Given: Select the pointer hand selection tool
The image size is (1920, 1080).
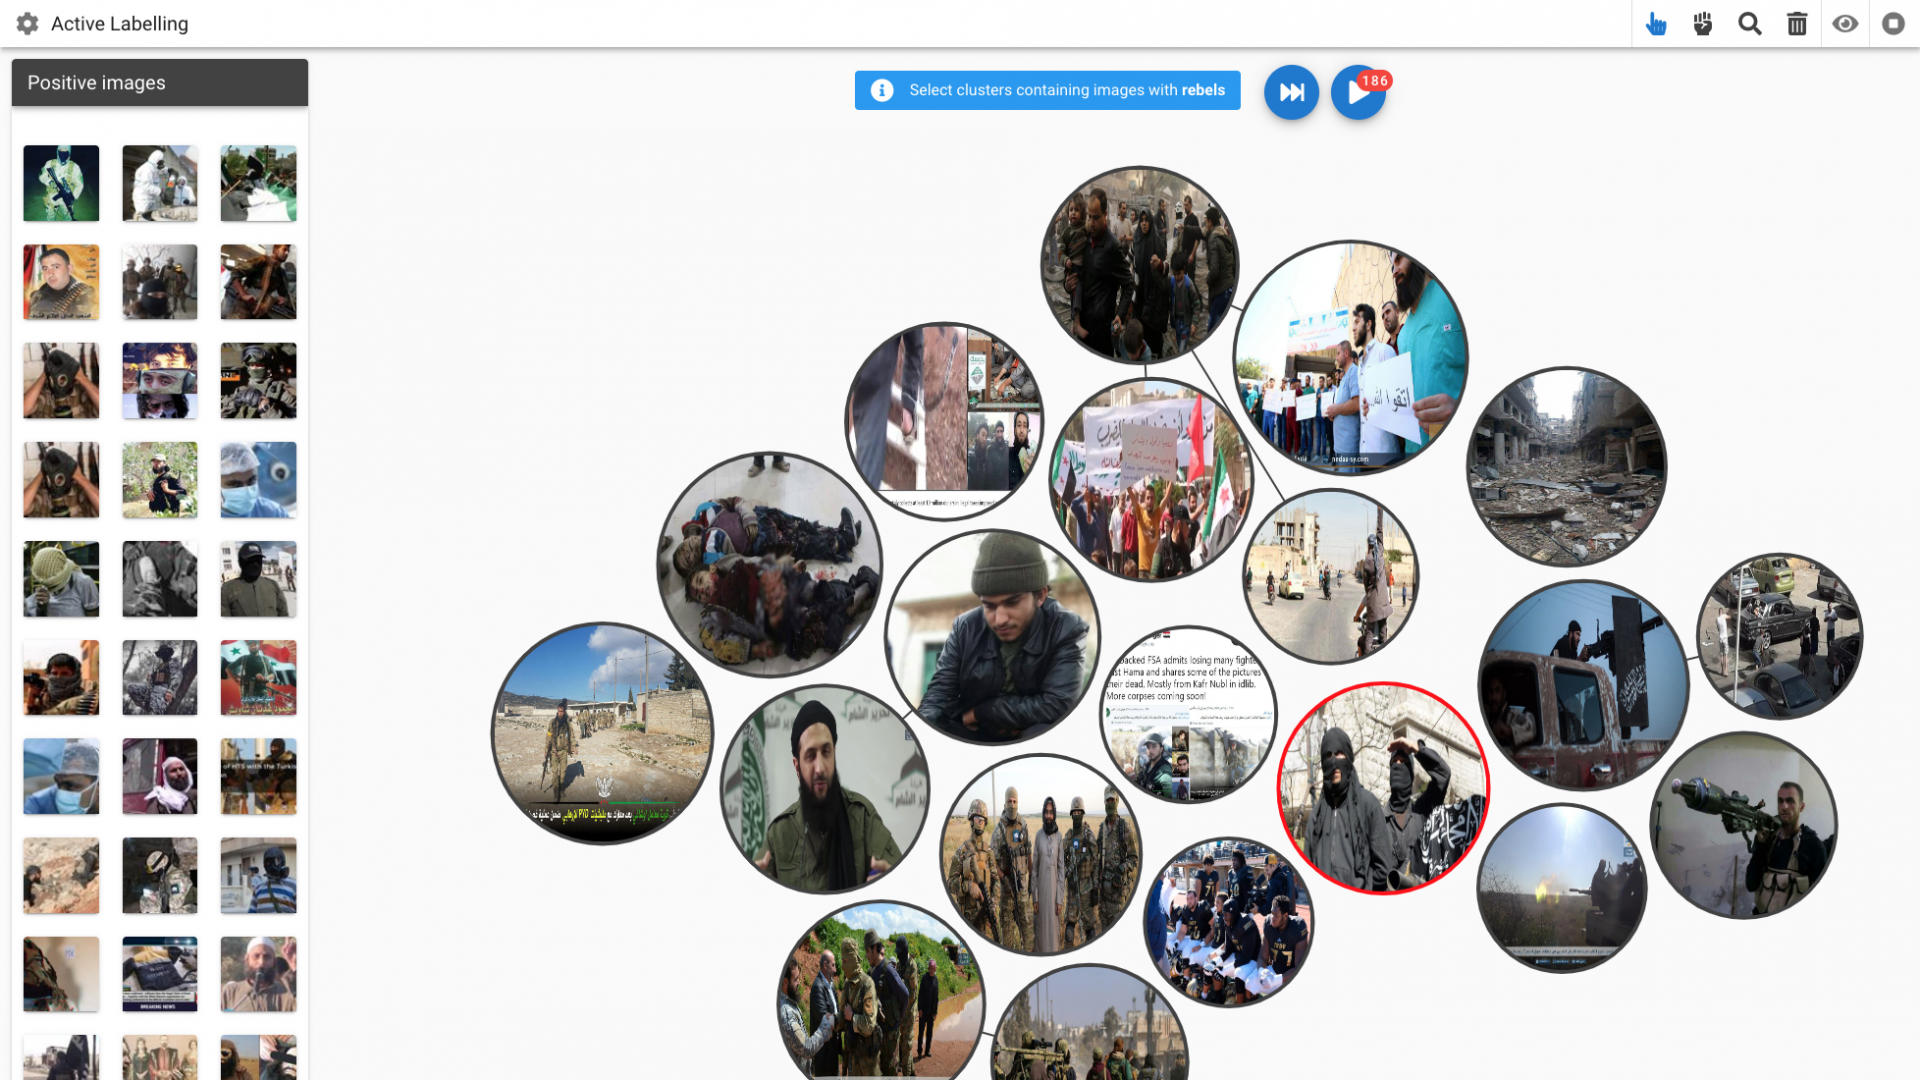Looking at the screenshot, I should point(1656,24).
